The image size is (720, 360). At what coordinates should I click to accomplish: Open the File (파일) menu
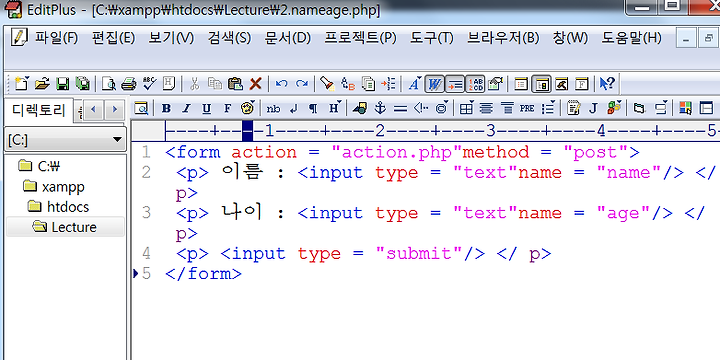coord(56,38)
